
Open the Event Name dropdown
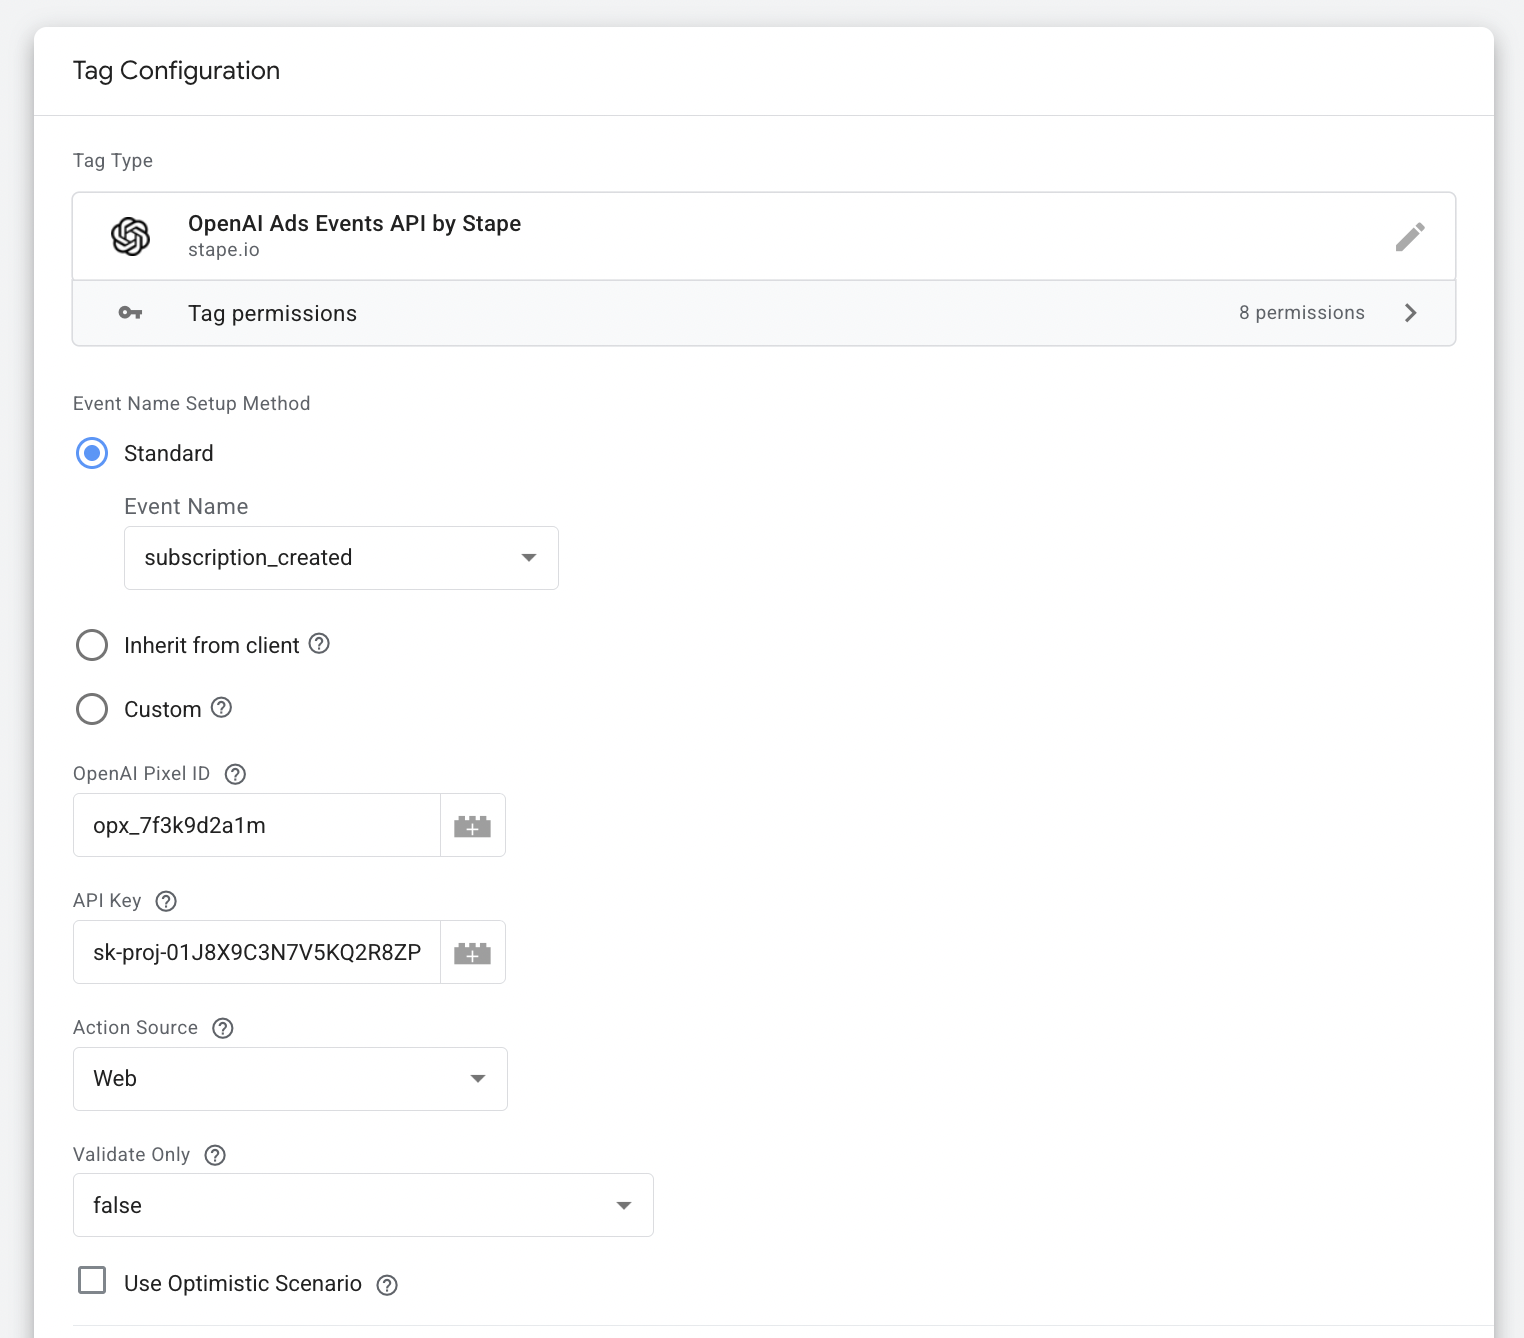[x=341, y=558]
